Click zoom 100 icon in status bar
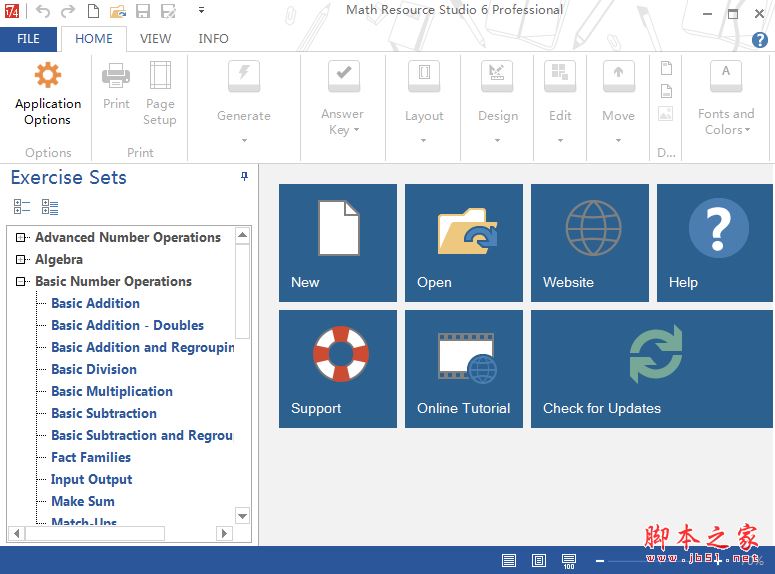The height and width of the screenshot is (574, 775). point(569,561)
